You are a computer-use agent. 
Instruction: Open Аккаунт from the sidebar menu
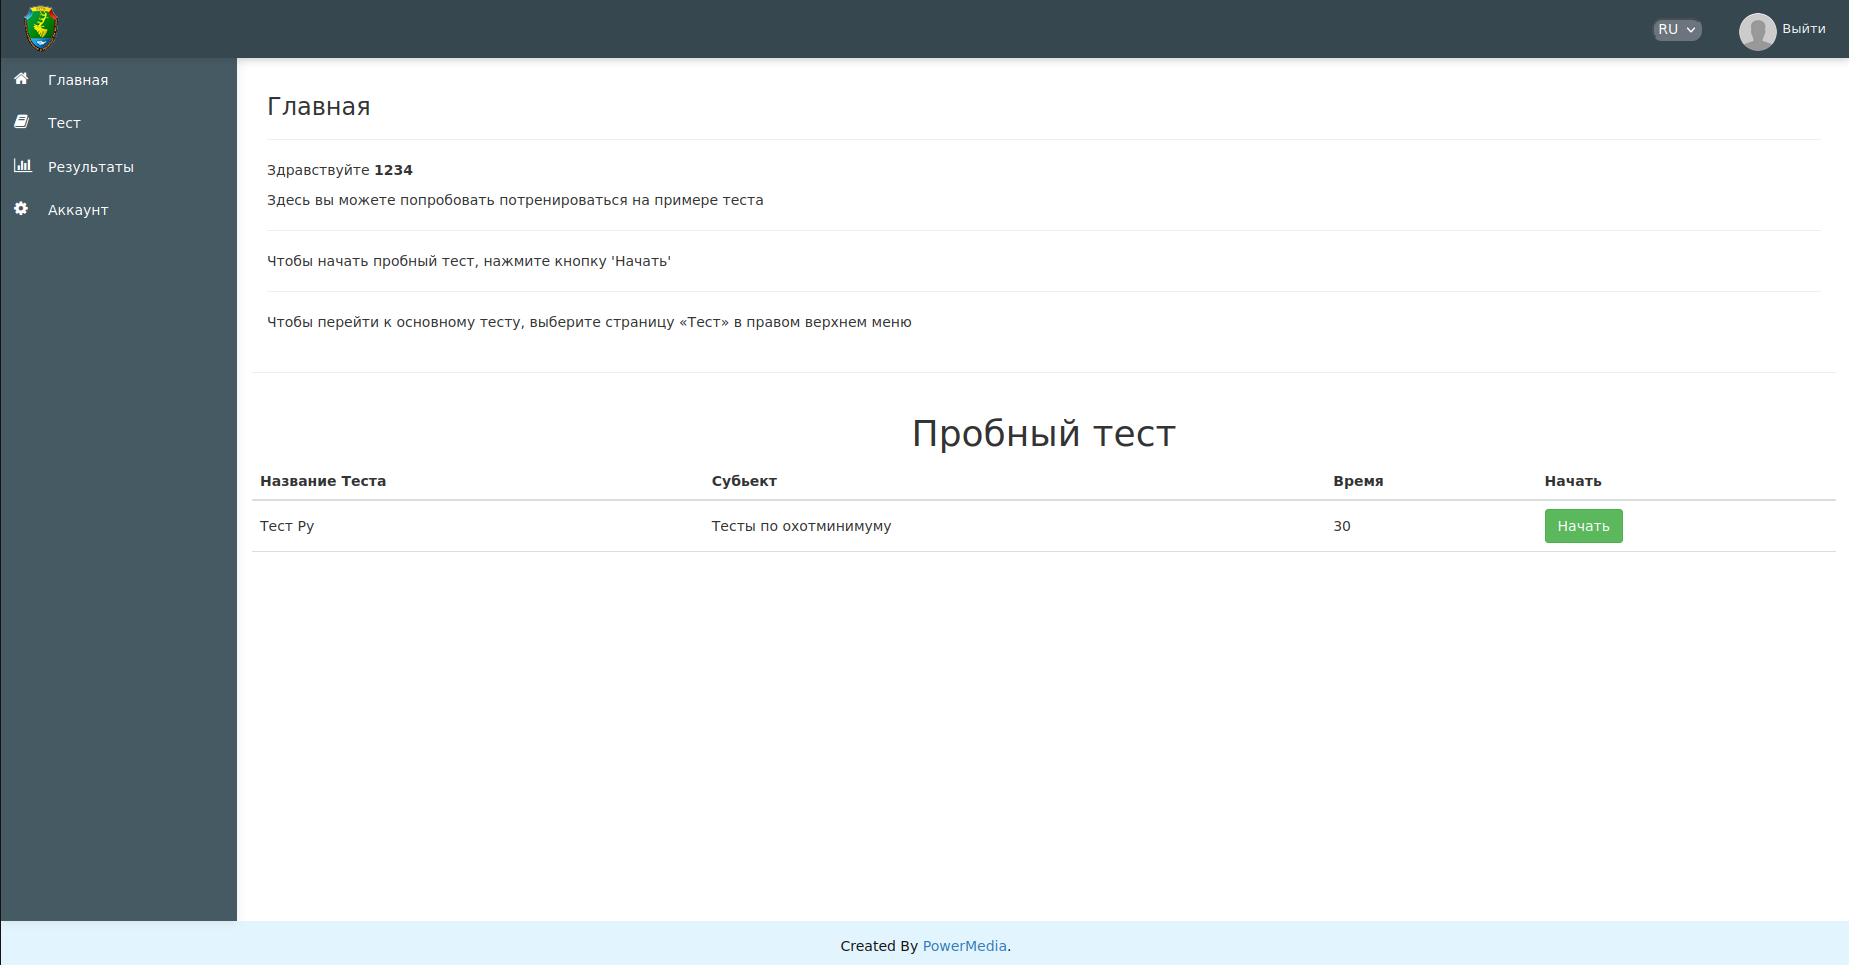pos(78,209)
